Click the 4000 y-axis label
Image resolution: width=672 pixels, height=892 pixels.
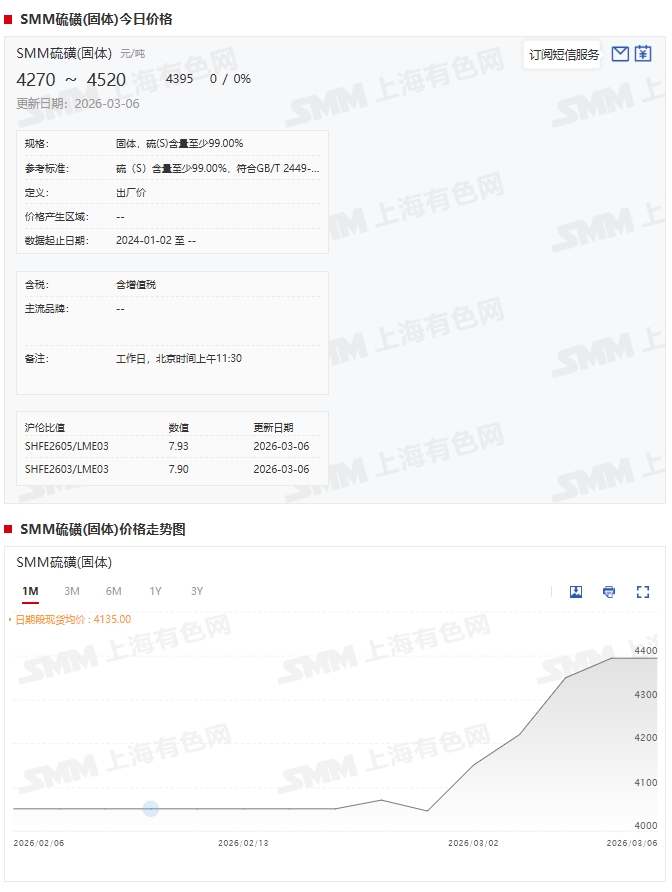645,825
